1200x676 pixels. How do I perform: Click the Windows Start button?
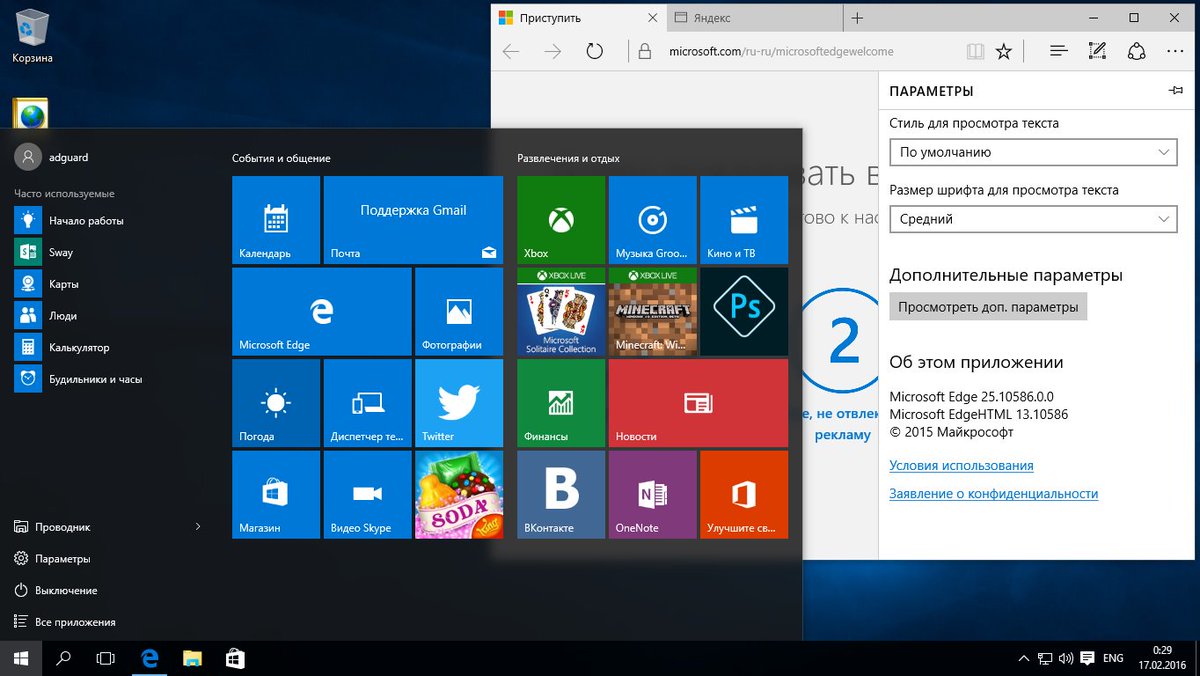[20, 658]
